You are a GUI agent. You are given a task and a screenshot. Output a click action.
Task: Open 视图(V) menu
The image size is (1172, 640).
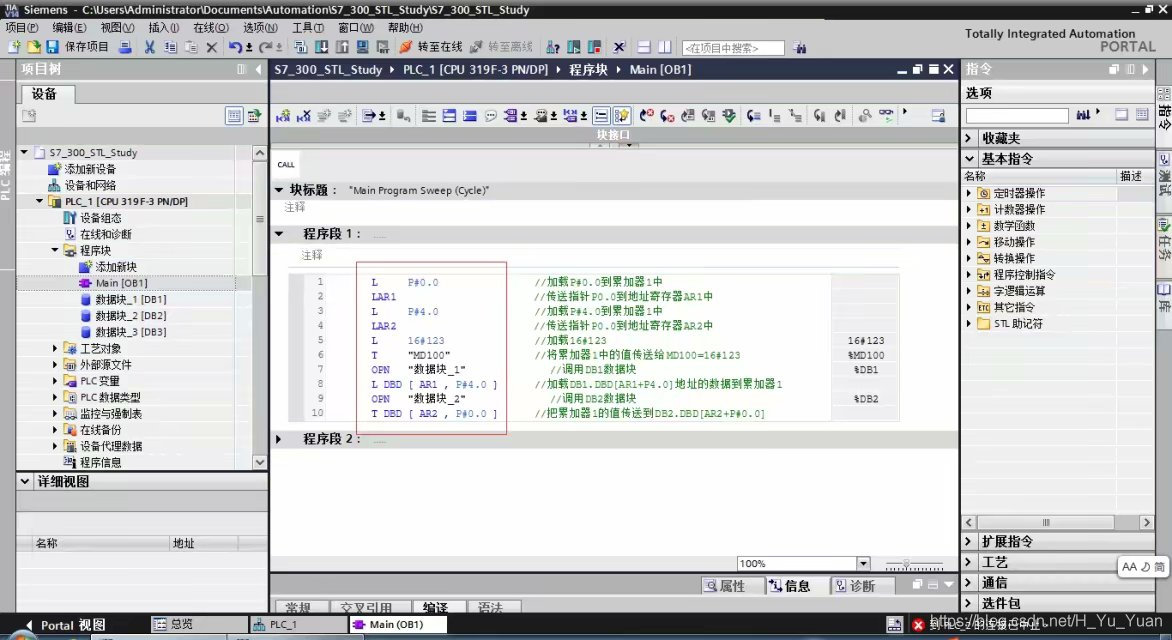pyautogui.click(x=117, y=28)
